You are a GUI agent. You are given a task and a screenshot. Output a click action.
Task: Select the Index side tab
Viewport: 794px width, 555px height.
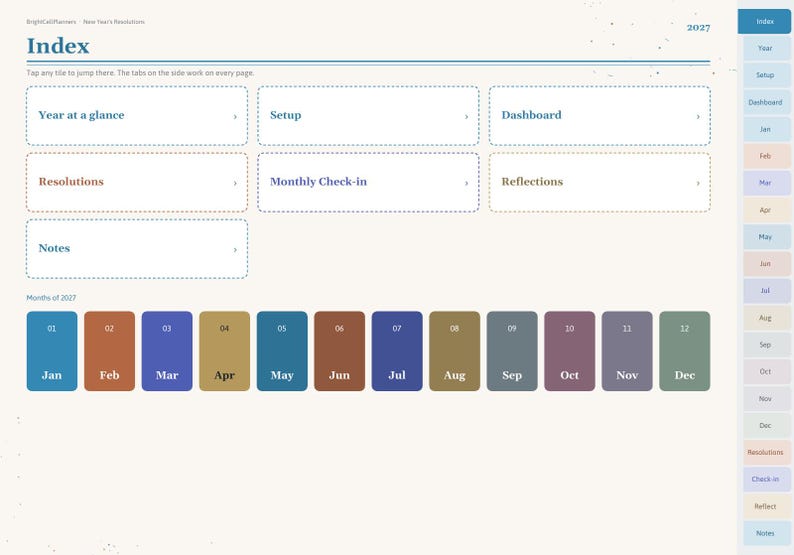coord(764,21)
